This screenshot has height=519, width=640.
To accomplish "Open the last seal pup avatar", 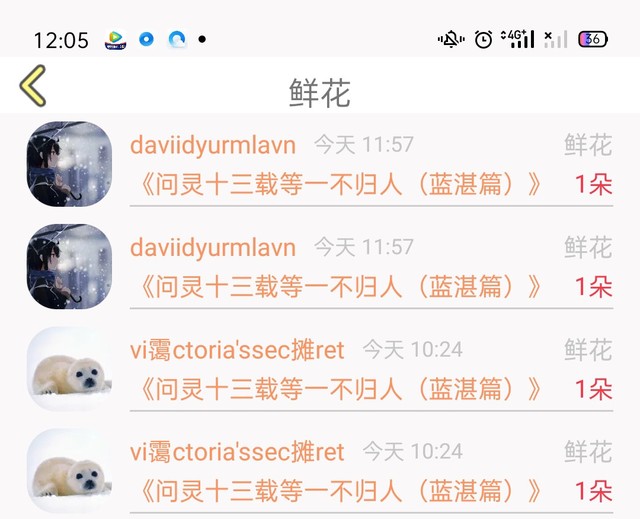I will tap(69, 471).
